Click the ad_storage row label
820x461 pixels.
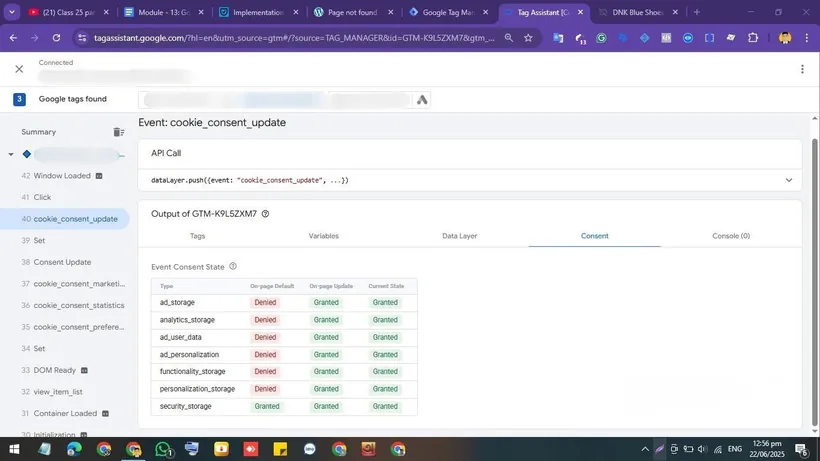[x=177, y=302]
